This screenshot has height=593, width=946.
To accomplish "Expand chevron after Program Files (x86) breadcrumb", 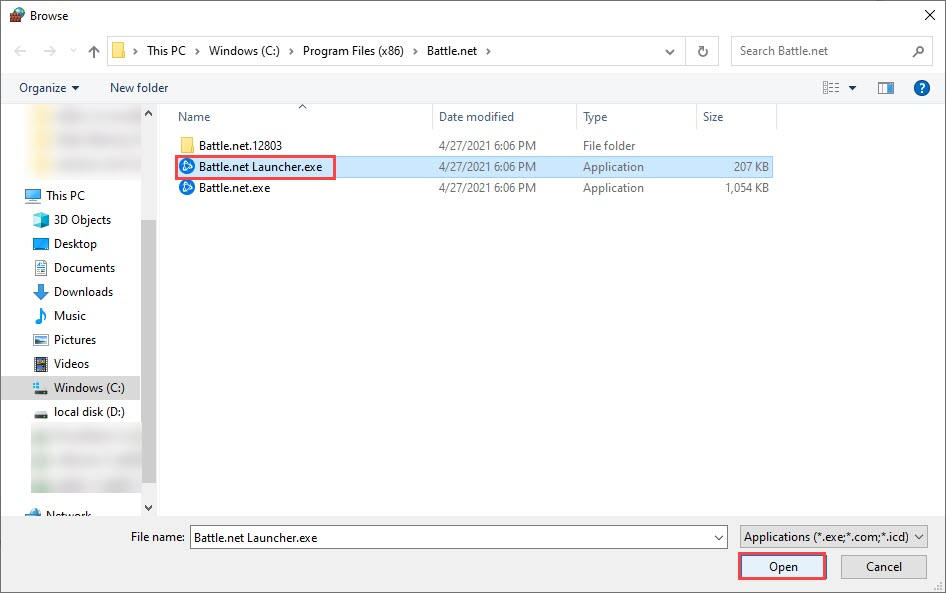I will click(x=415, y=51).
